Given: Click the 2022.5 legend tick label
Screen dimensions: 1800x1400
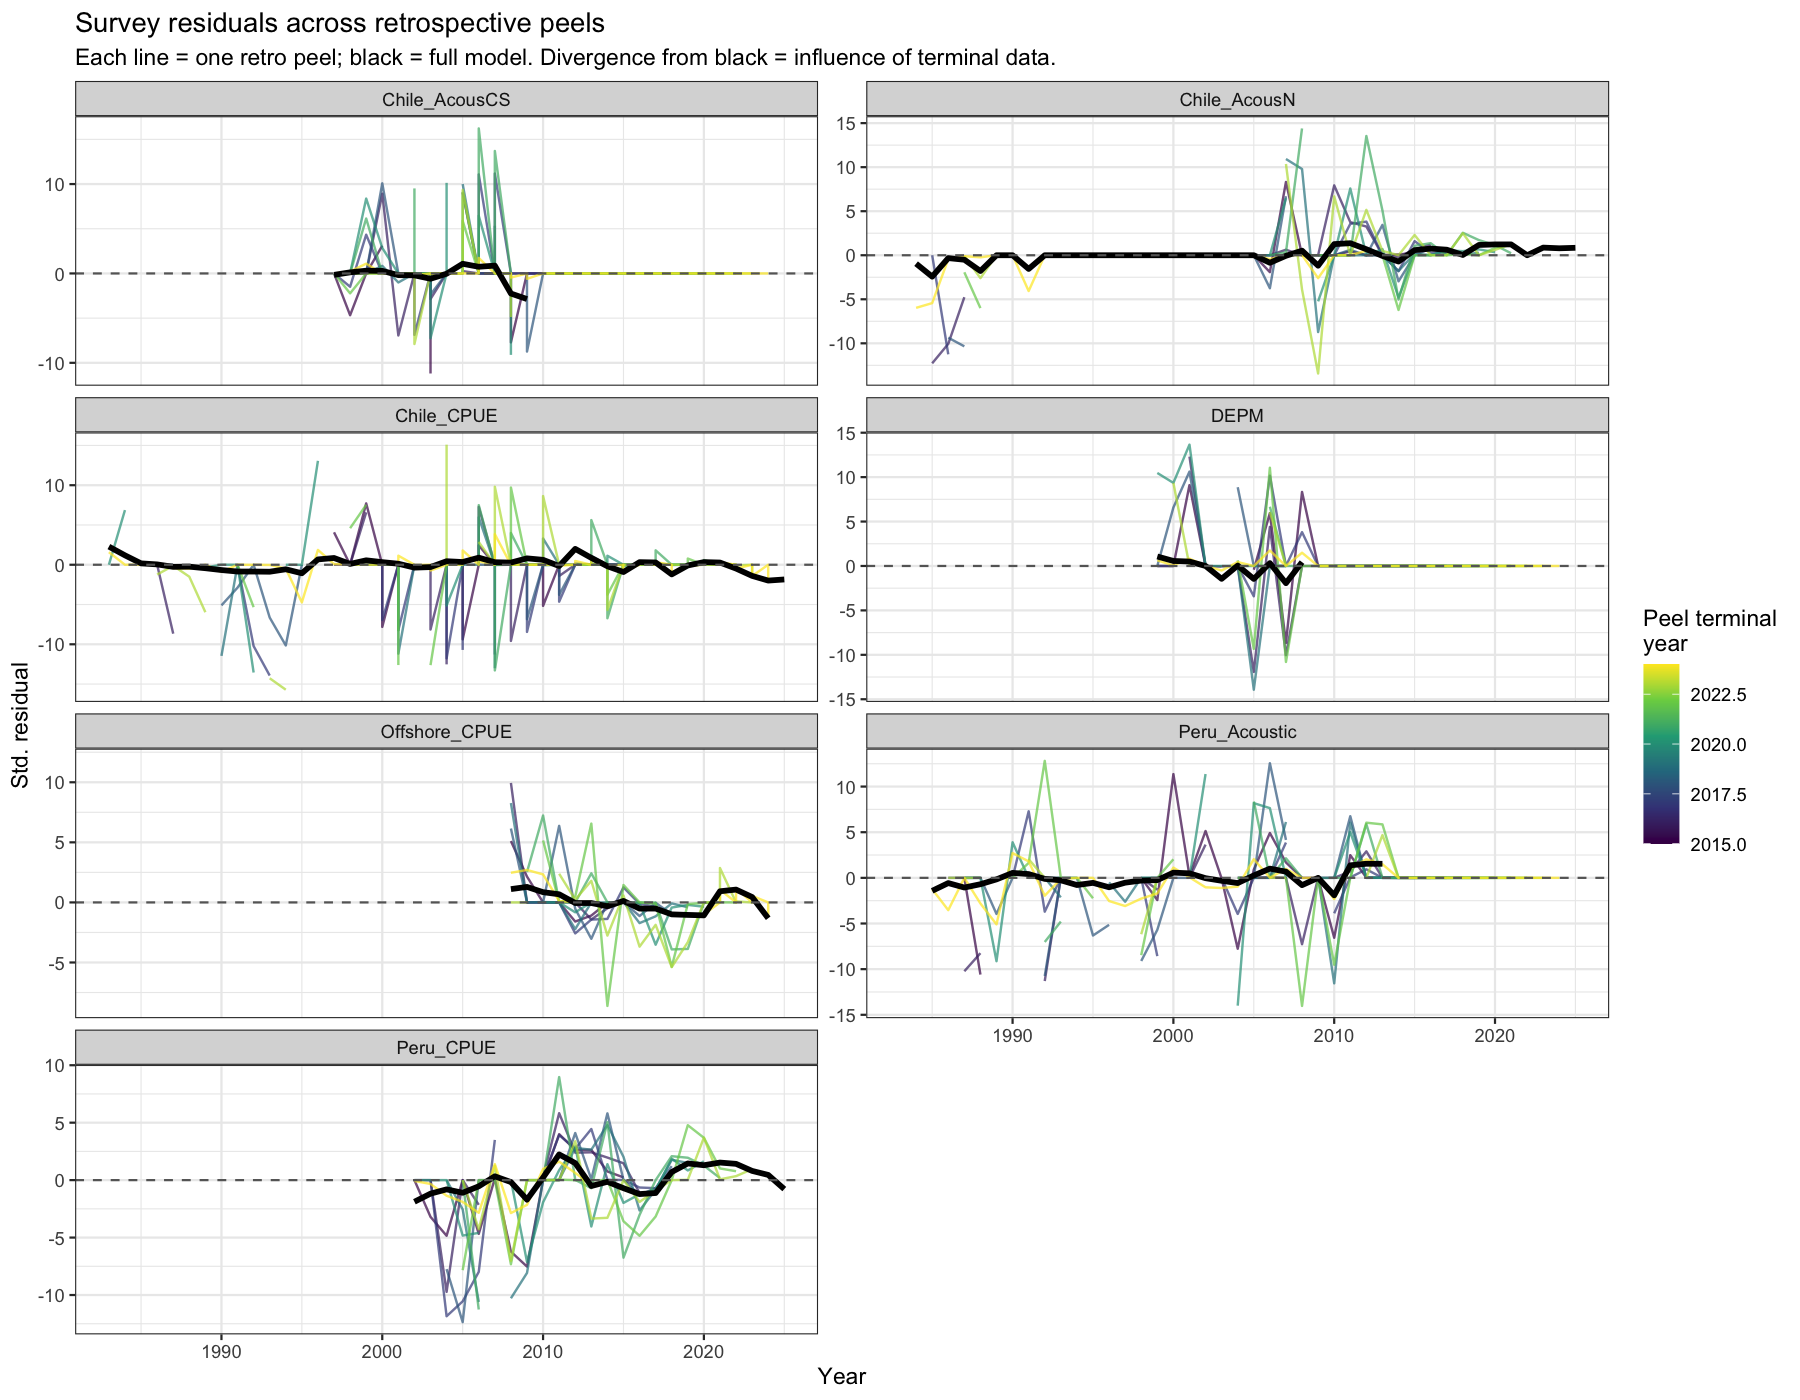Looking at the screenshot, I should tap(1718, 695).
